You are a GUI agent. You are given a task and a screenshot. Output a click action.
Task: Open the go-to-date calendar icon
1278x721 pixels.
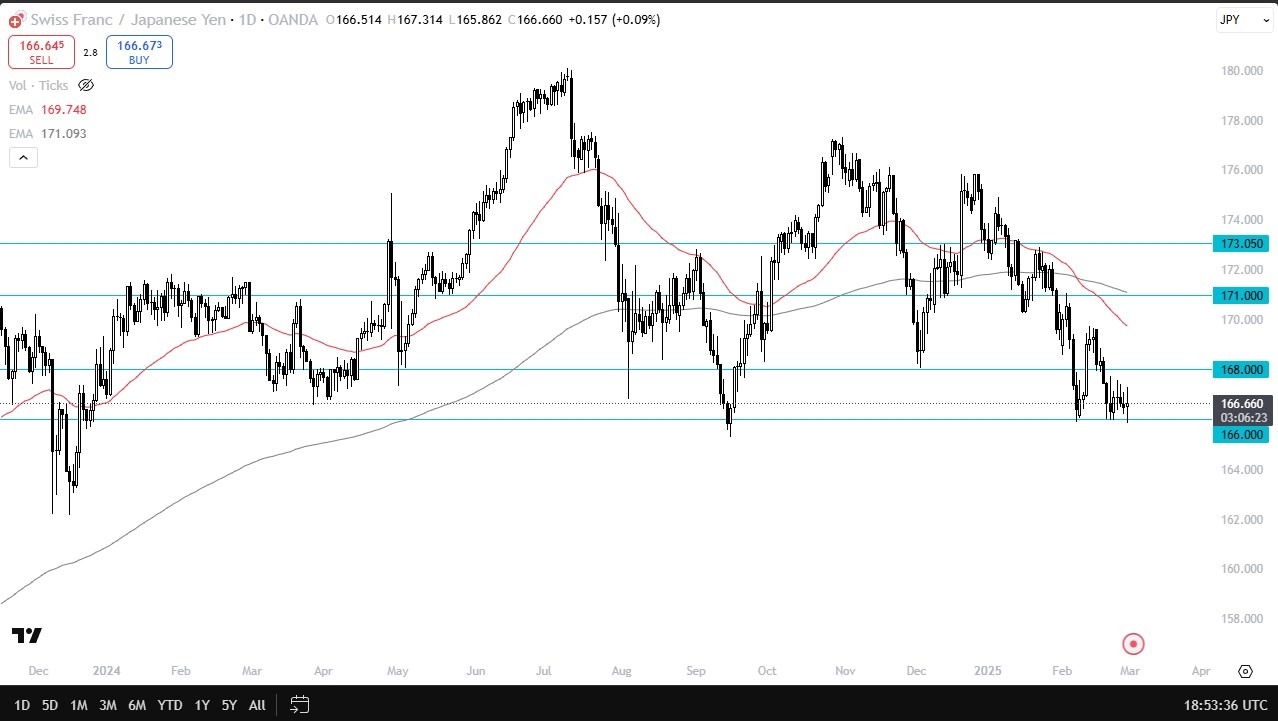(299, 704)
